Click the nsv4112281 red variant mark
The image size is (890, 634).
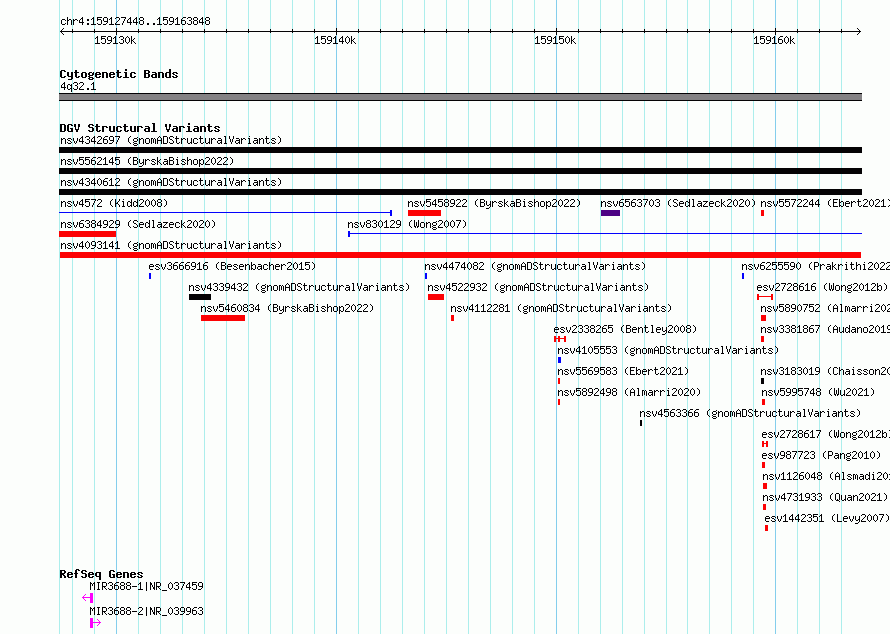[x=452, y=318]
